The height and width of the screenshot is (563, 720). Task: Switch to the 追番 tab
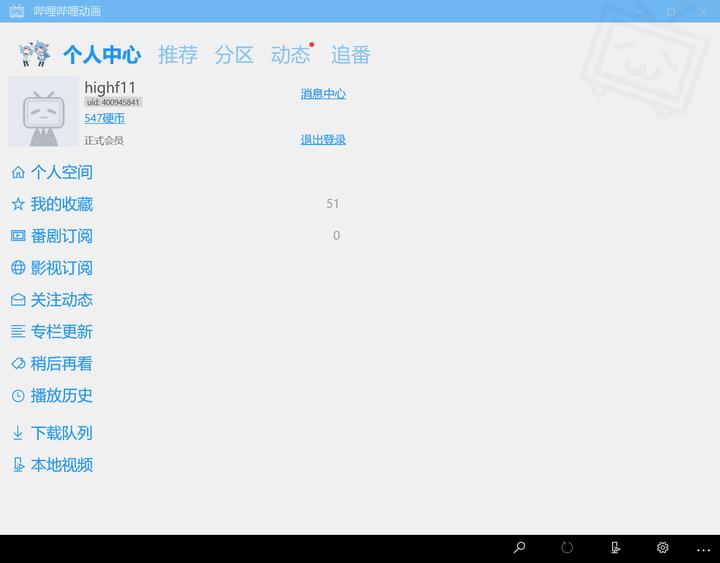pos(351,55)
